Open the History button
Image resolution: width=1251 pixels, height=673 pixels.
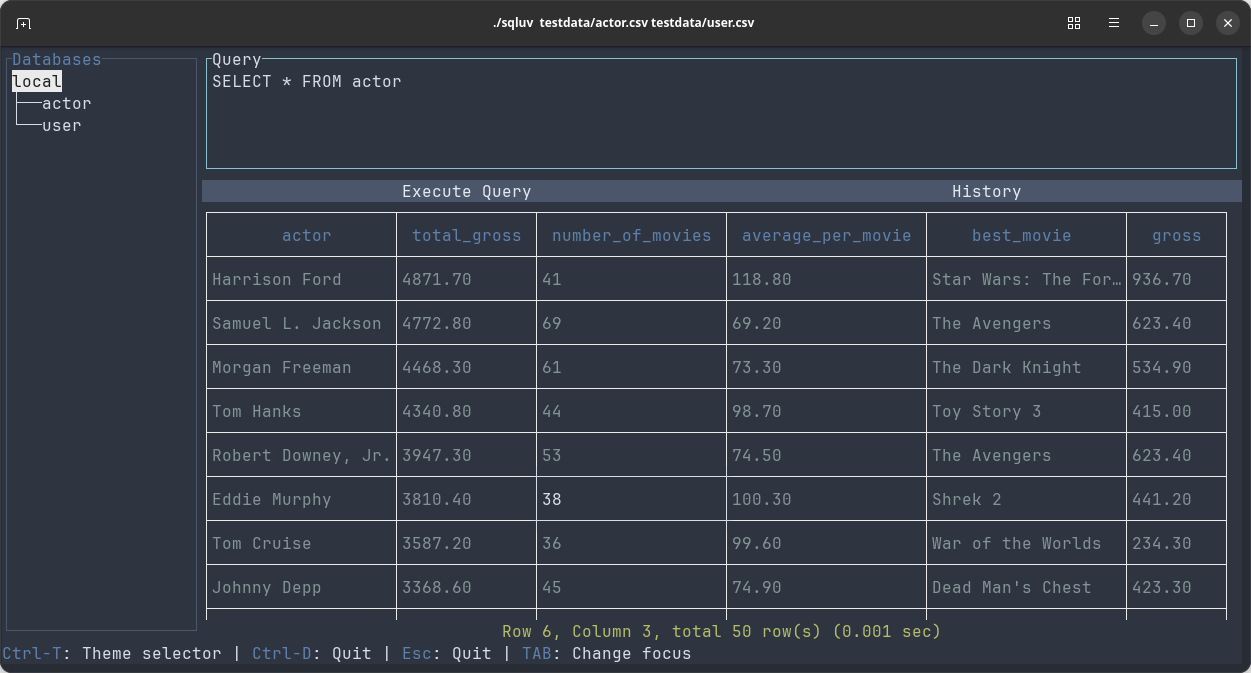pos(987,191)
